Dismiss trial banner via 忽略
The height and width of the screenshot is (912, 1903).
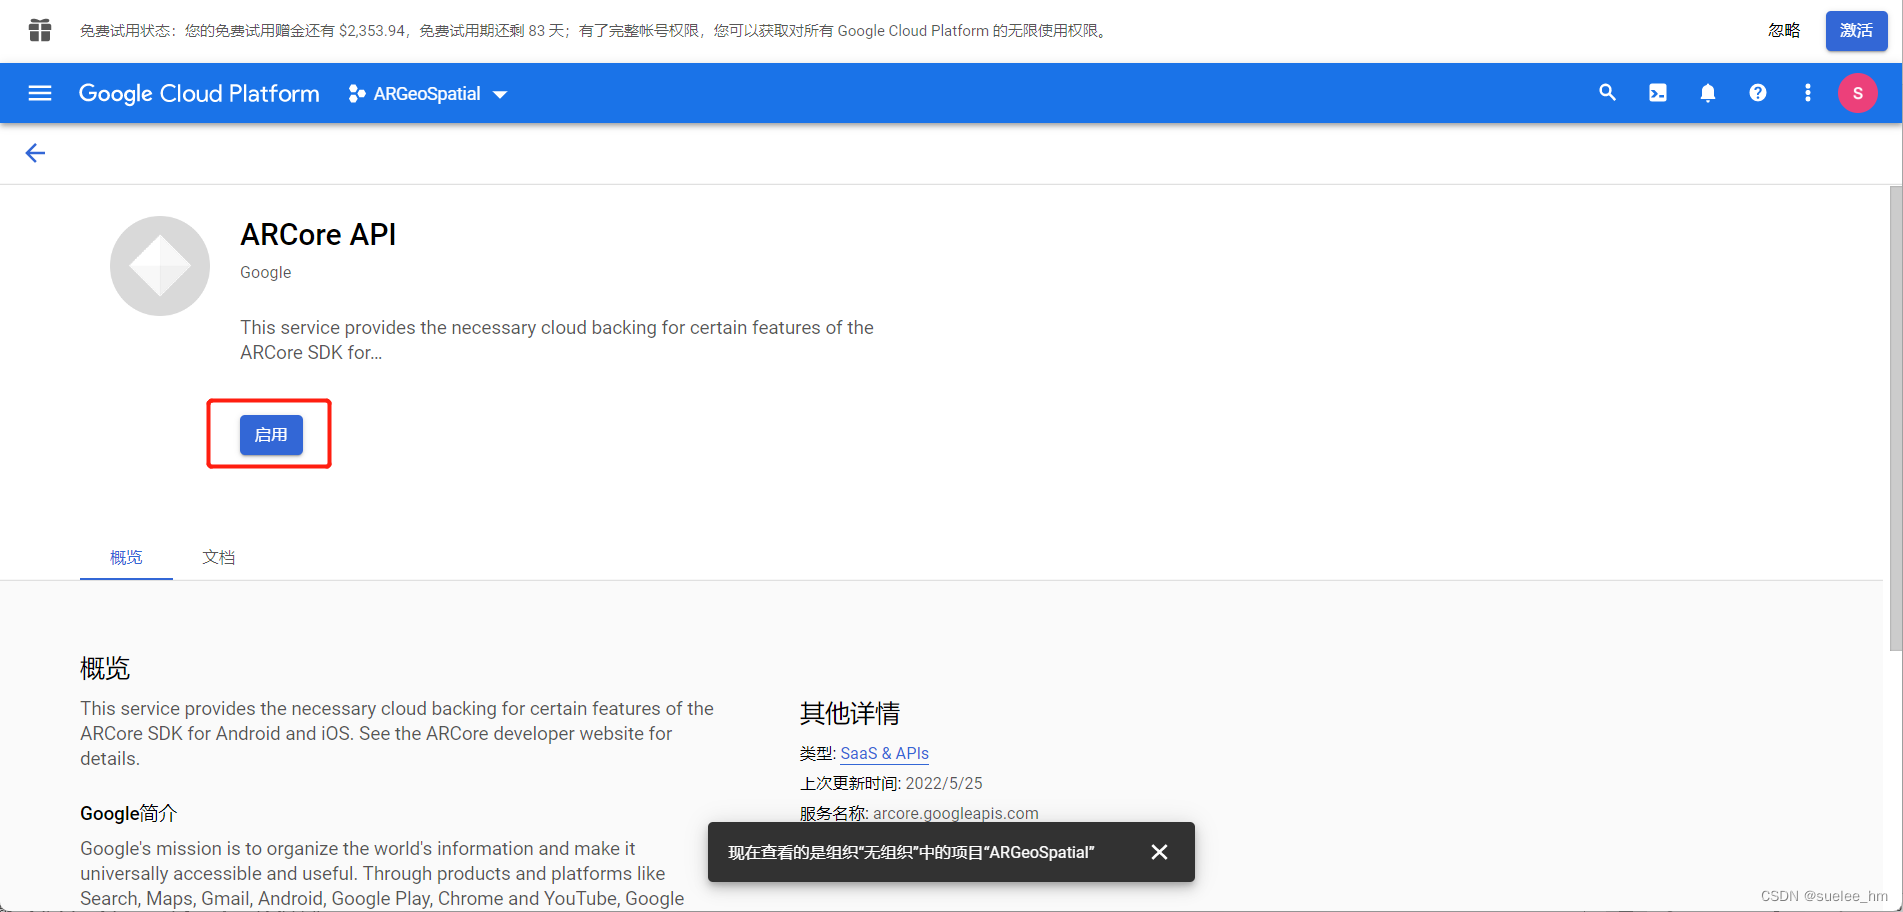tap(1784, 31)
